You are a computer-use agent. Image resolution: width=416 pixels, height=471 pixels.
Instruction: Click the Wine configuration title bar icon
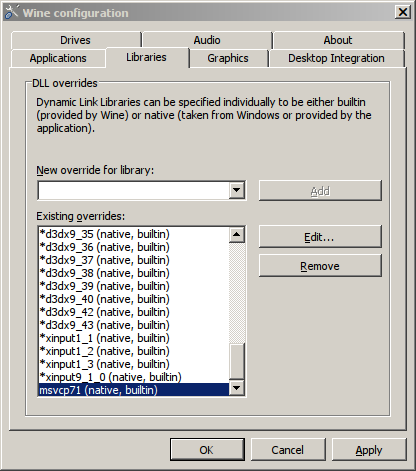[x=11, y=12]
